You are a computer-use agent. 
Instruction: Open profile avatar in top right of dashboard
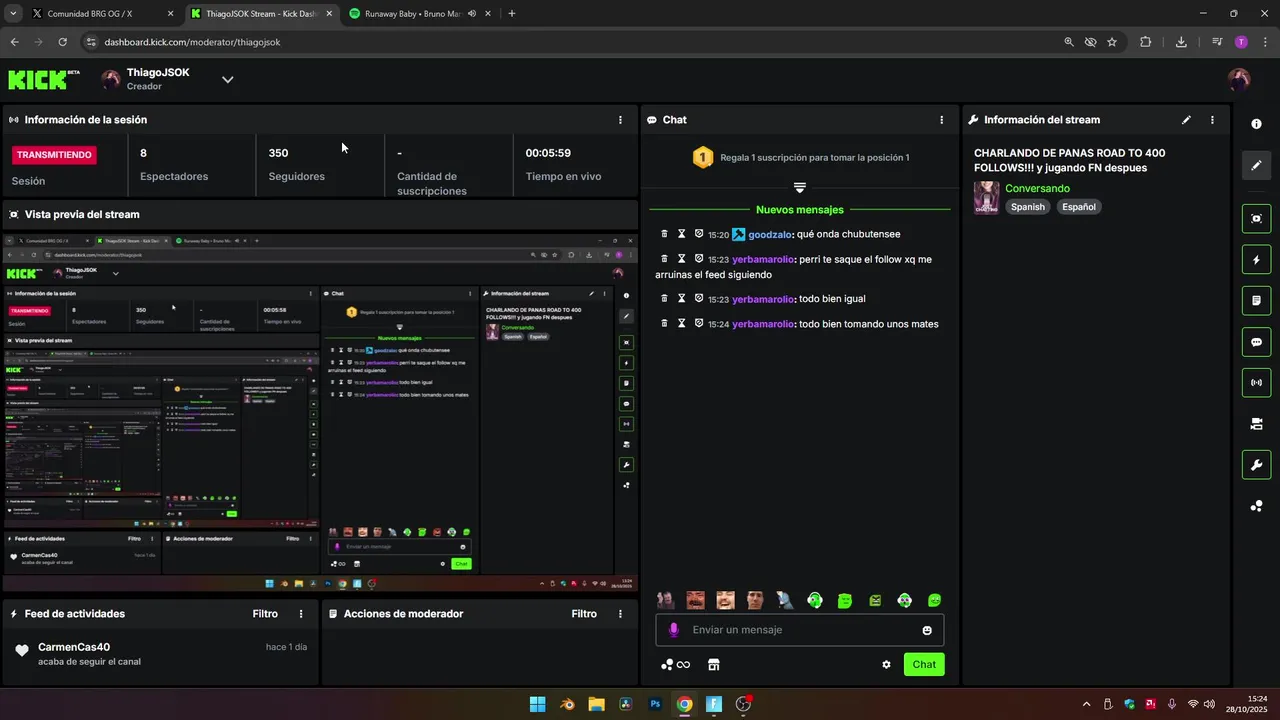pos(1239,79)
